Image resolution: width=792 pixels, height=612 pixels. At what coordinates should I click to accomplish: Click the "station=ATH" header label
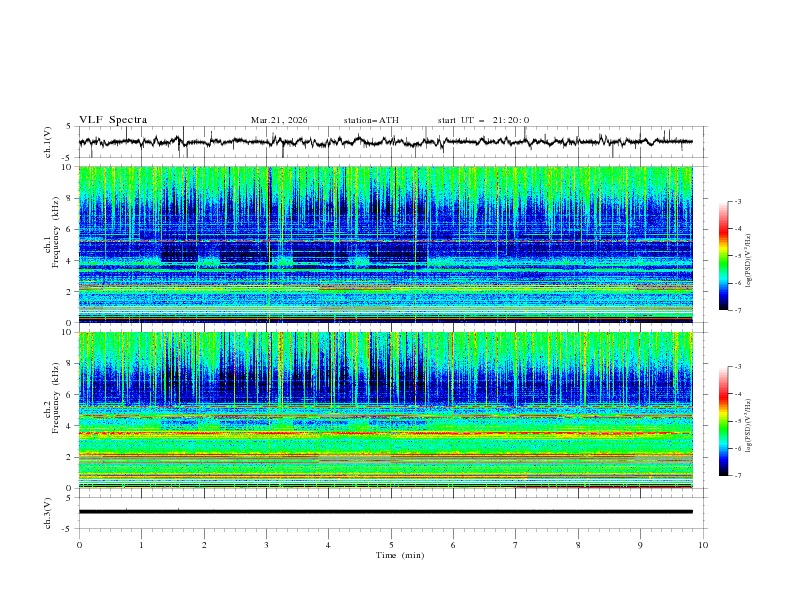tap(371, 120)
